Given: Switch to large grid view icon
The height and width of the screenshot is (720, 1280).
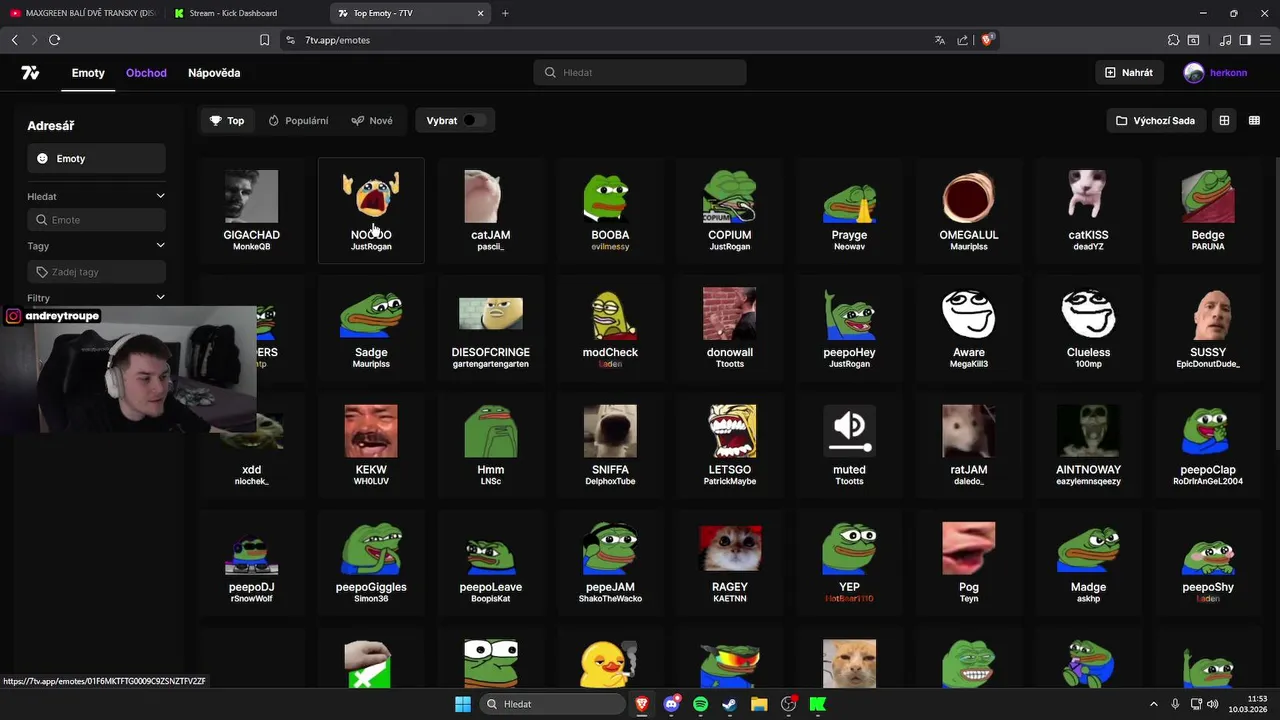Looking at the screenshot, I should tap(1224, 121).
